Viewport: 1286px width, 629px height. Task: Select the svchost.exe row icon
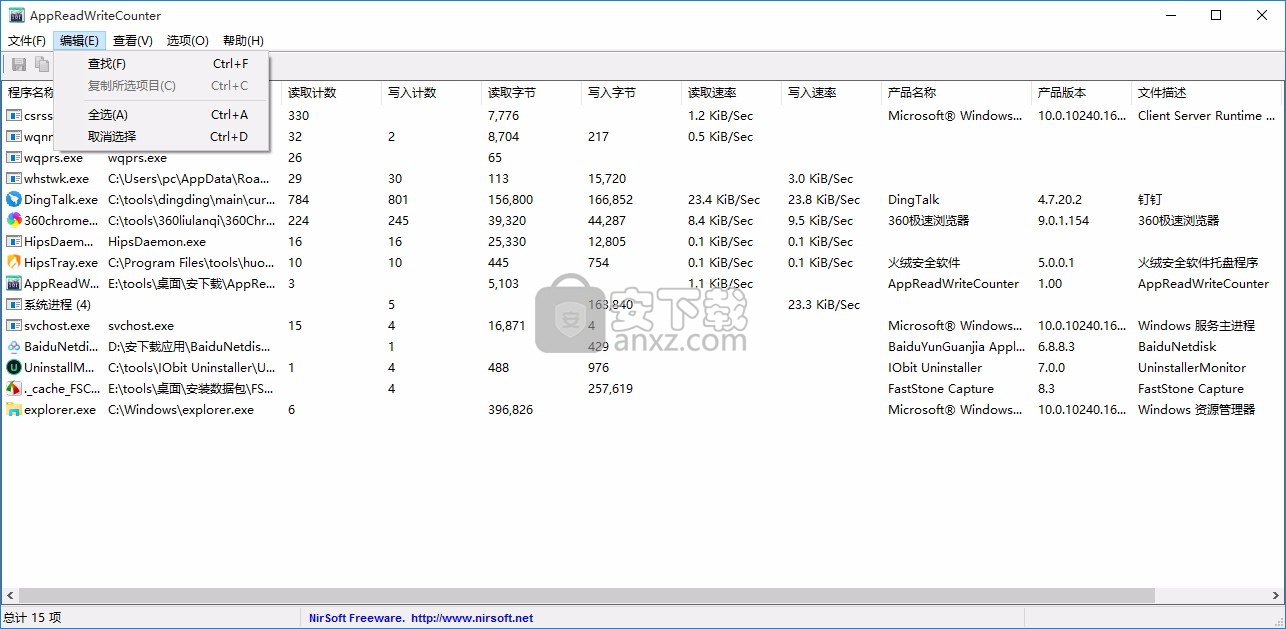tap(14, 326)
